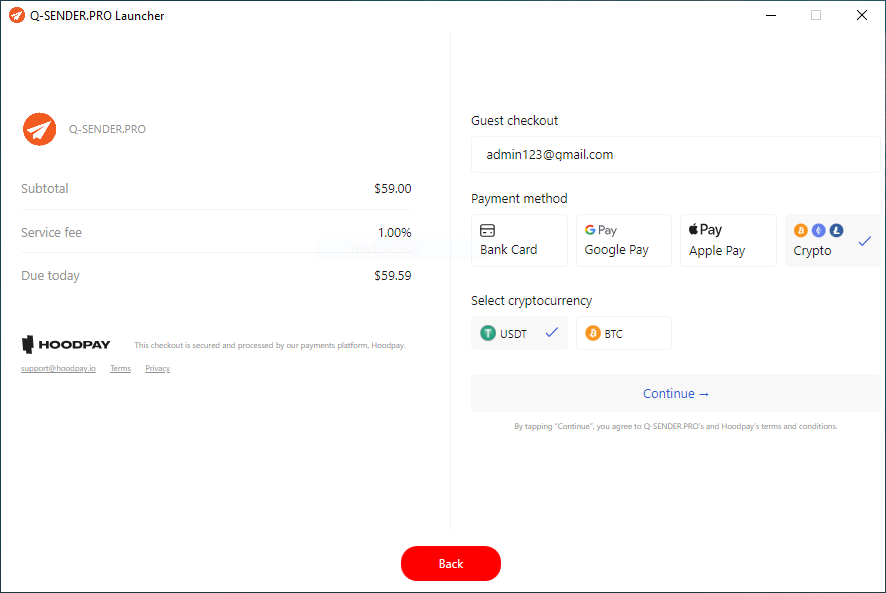Click the terms and conditions agreement notice
Image resolution: width=886 pixels, height=593 pixels.
click(x=676, y=426)
